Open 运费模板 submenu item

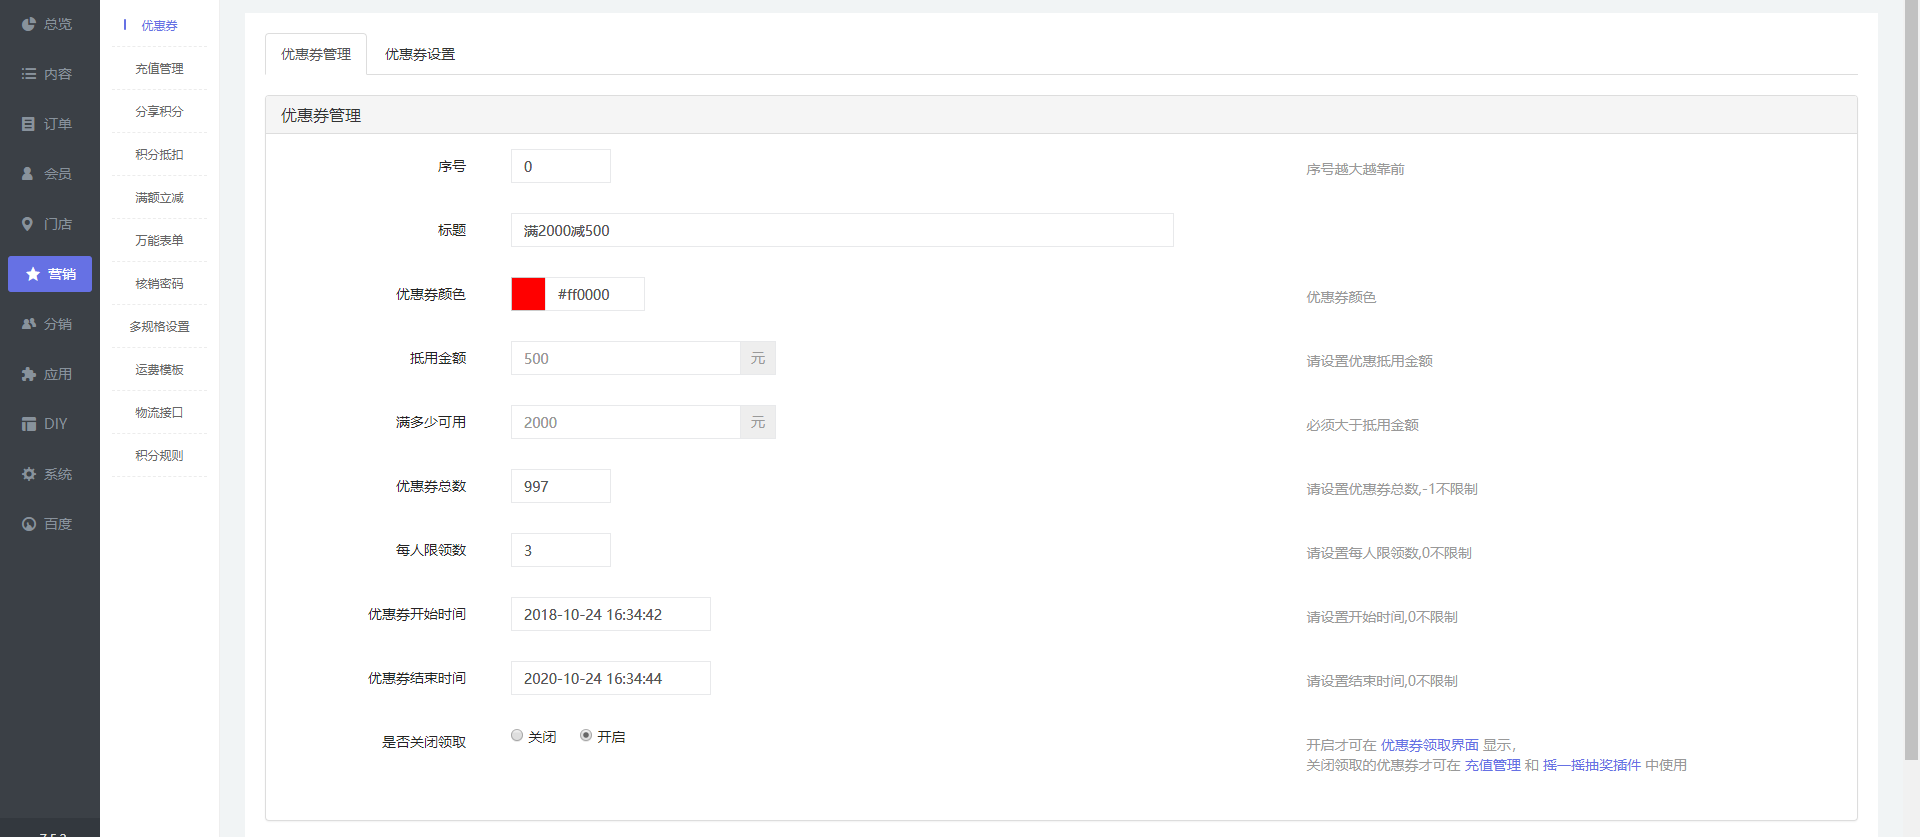click(x=159, y=369)
